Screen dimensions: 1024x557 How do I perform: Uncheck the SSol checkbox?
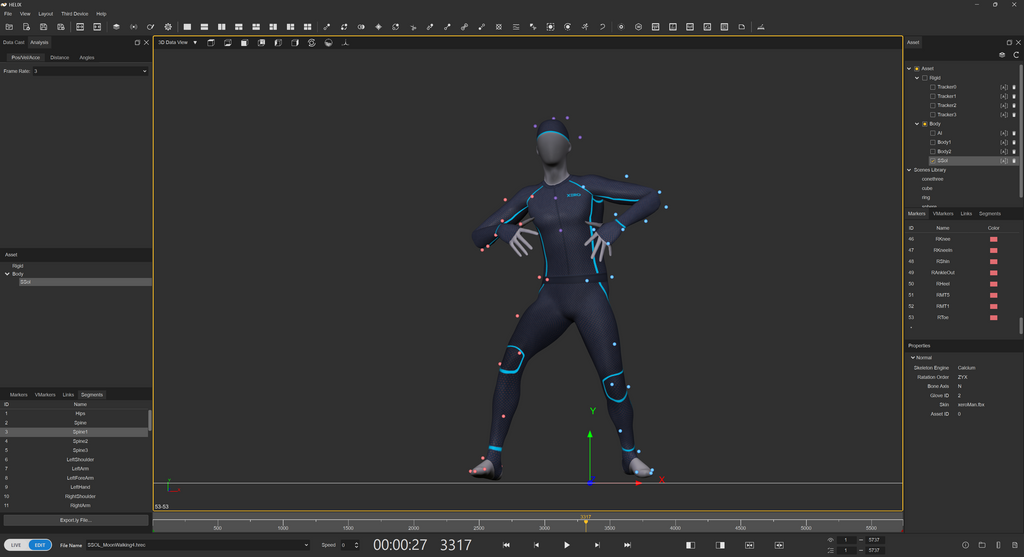(933, 161)
